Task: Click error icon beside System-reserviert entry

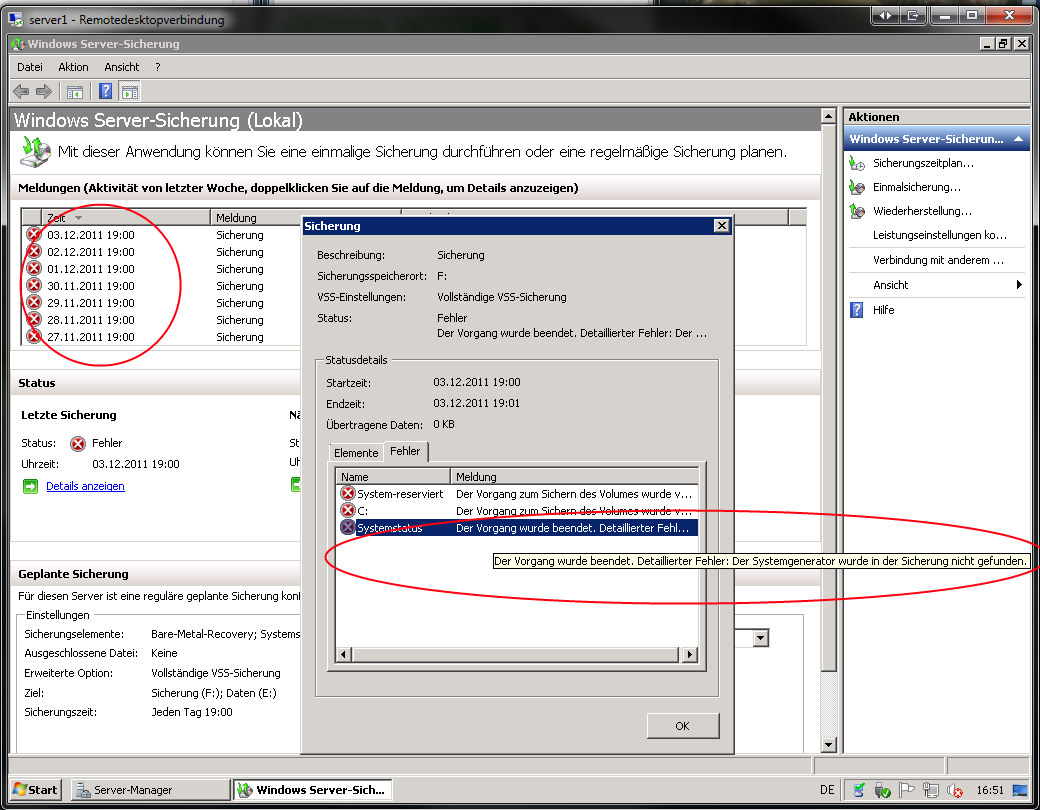Action: [348, 494]
